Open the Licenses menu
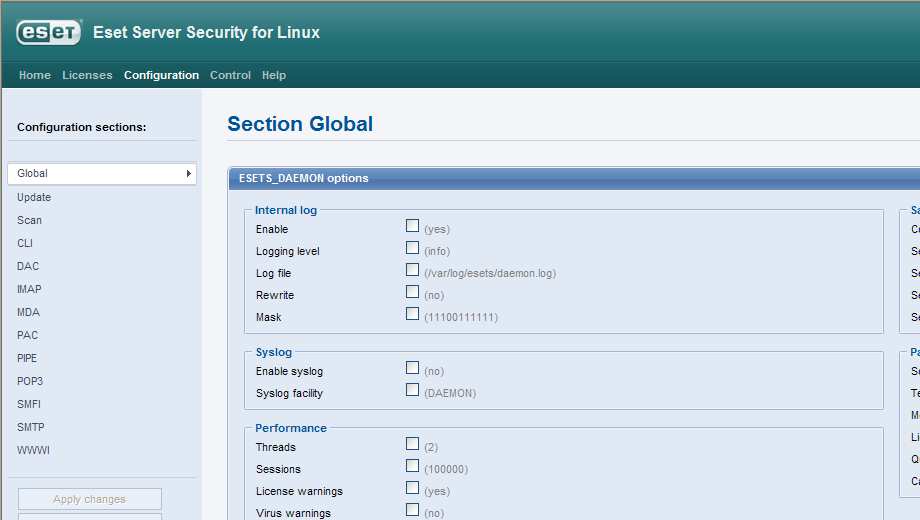 (x=87, y=75)
